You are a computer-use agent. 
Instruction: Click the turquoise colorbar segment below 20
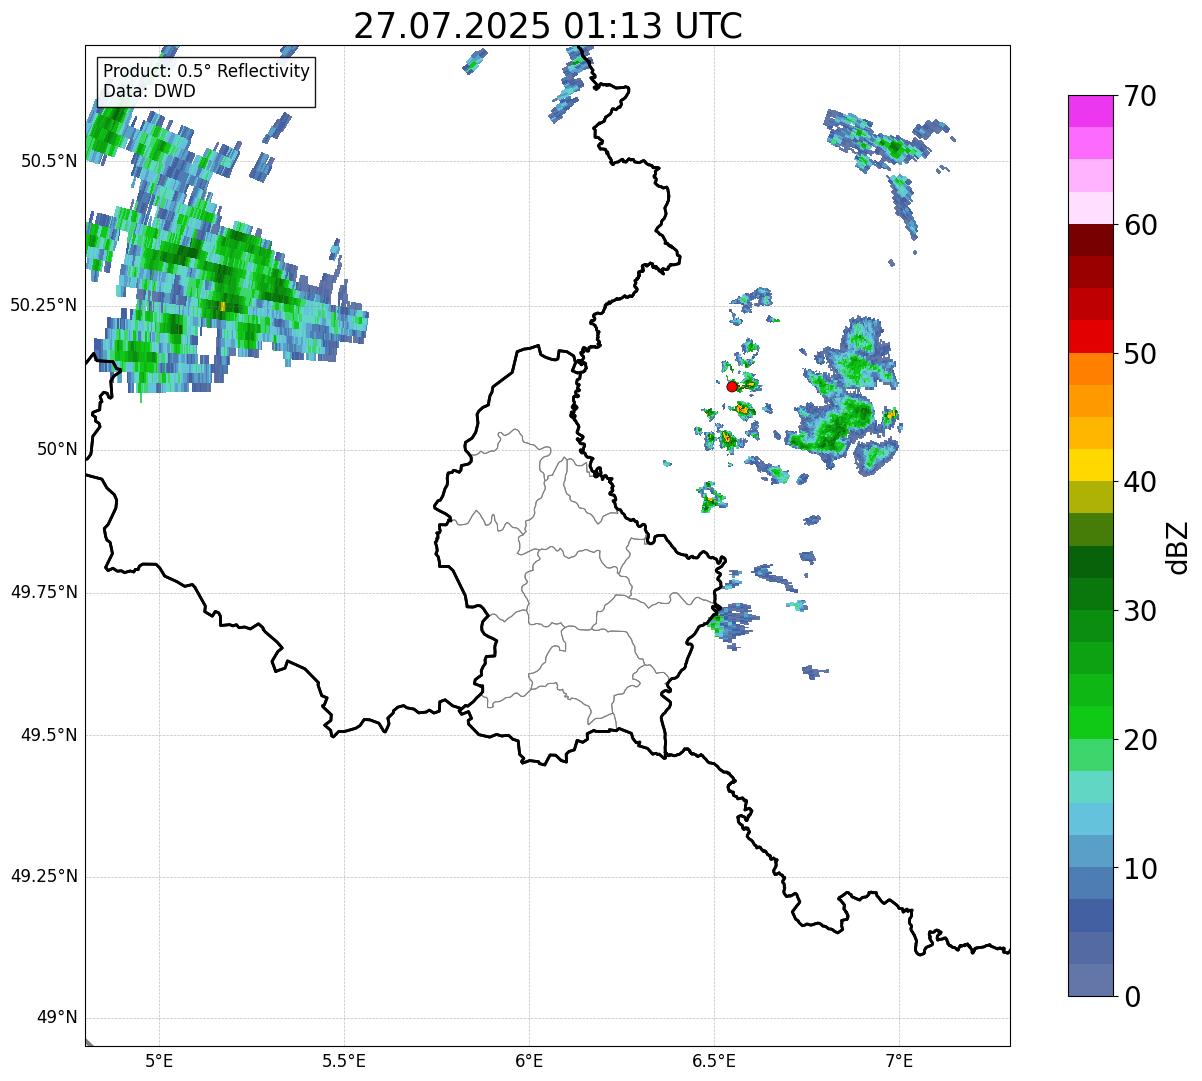1090,787
